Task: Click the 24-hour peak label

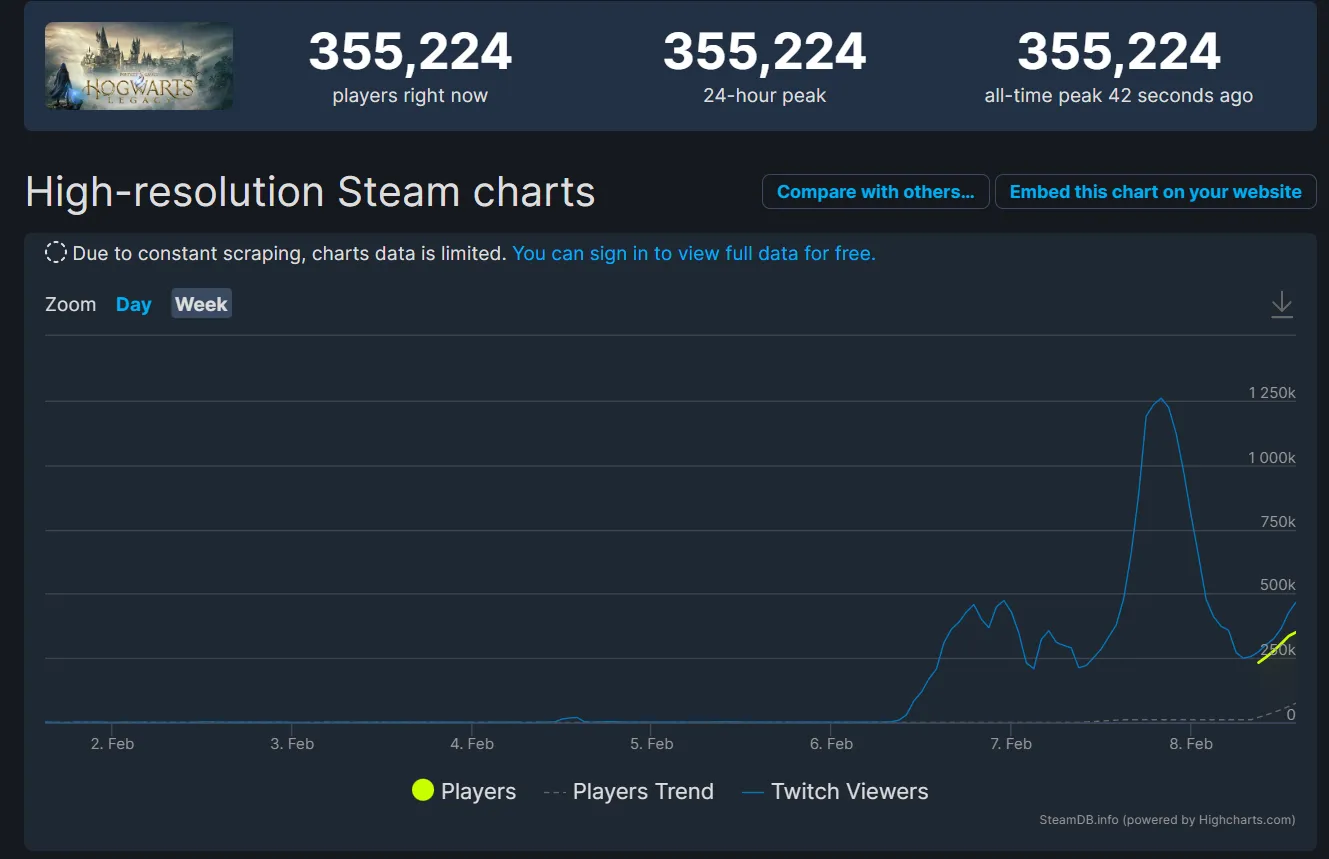Action: [764, 96]
